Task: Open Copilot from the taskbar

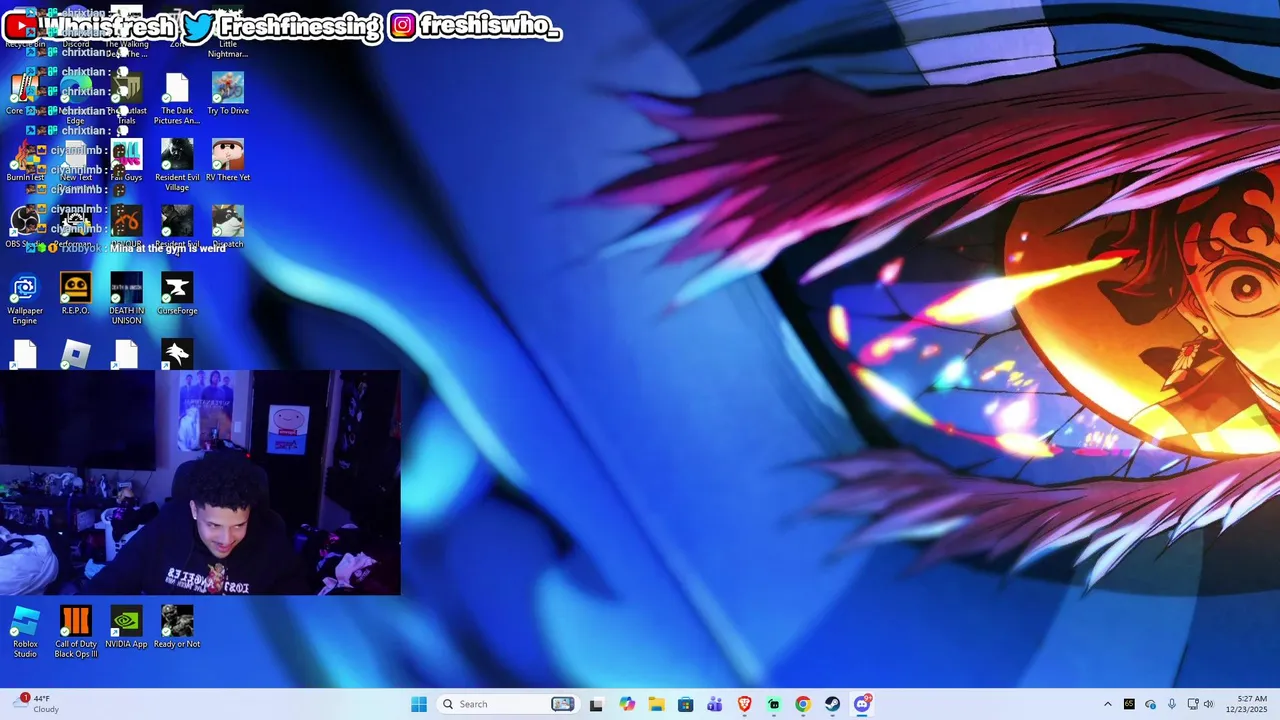Action: (627, 704)
